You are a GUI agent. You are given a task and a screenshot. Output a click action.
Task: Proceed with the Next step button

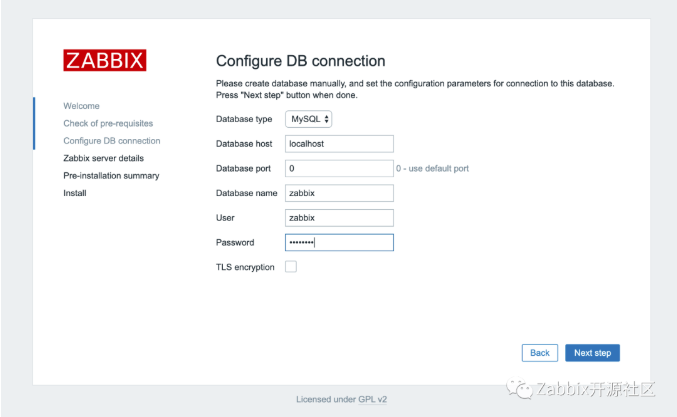click(592, 353)
